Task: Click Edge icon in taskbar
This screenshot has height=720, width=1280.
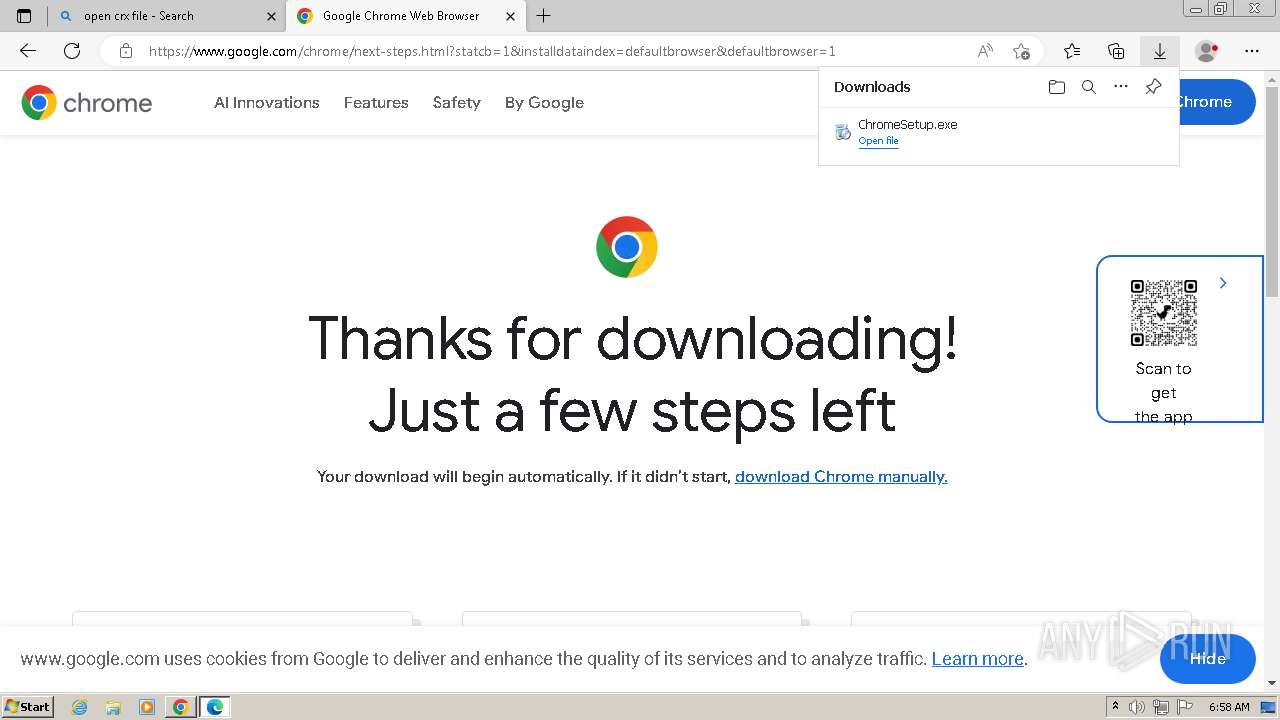Action: click(215, 707)
